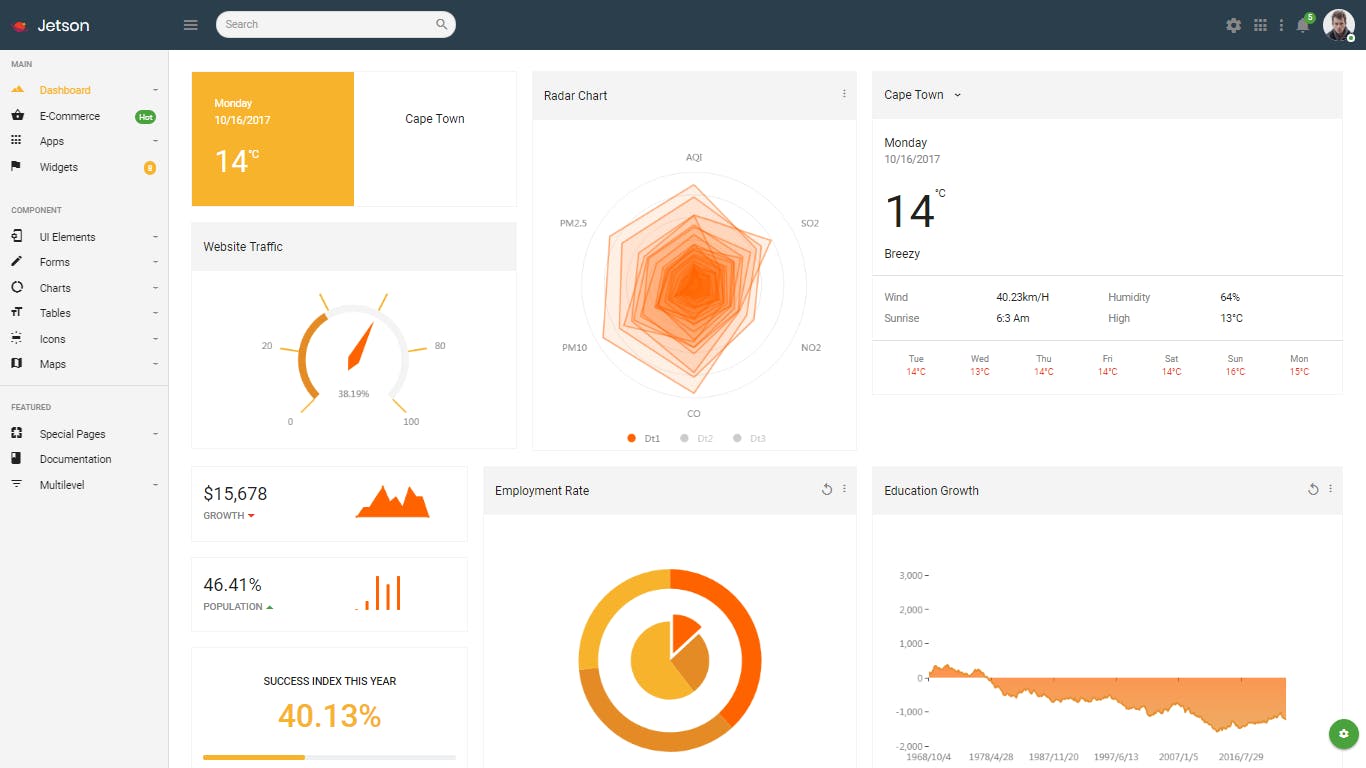Screen dimensions: 1366x768
Task: Open the Cape Town location dropdown
Action: pyautogui.click(x=921, y=94)
